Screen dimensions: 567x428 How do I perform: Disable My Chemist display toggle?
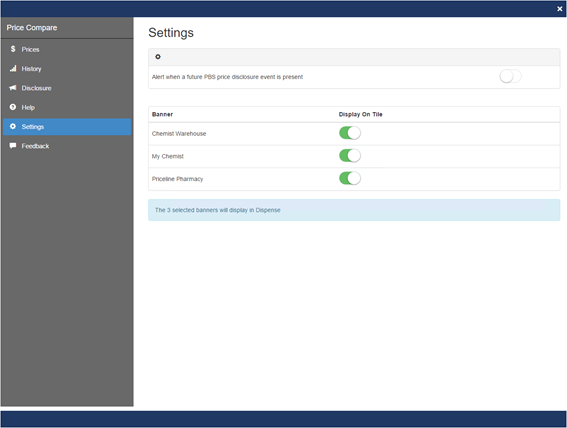click(350, 156)
